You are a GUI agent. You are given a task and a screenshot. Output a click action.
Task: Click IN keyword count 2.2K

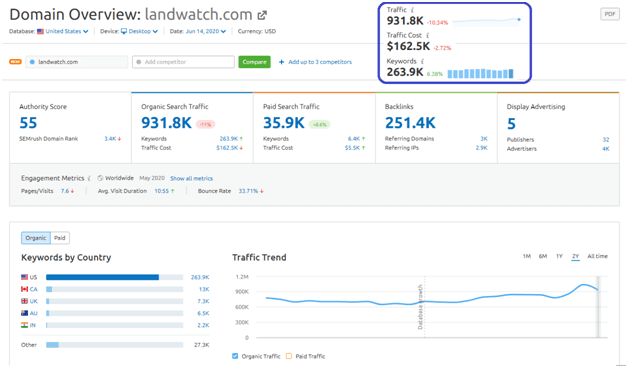(203, 325)
